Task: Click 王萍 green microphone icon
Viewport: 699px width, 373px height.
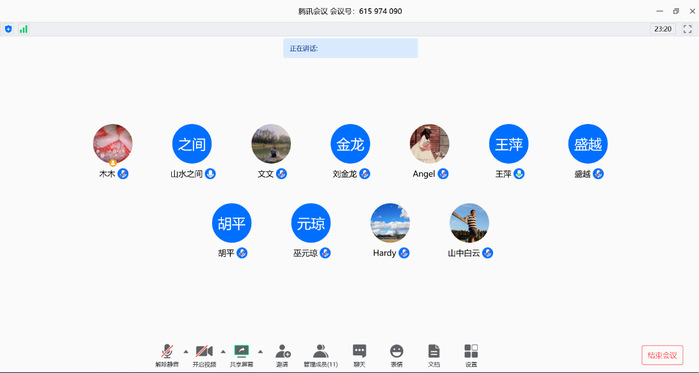Action: pos(519,174)
